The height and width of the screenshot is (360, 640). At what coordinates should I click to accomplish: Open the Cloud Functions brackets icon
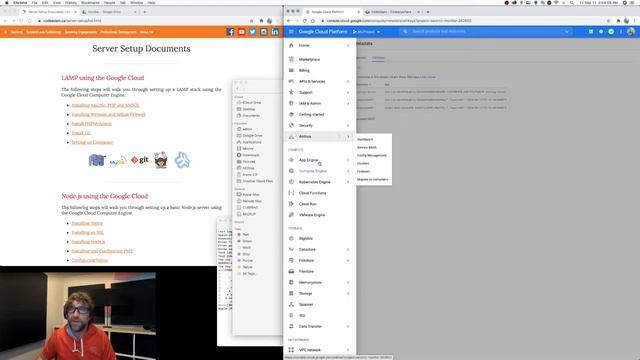[291, 193]
